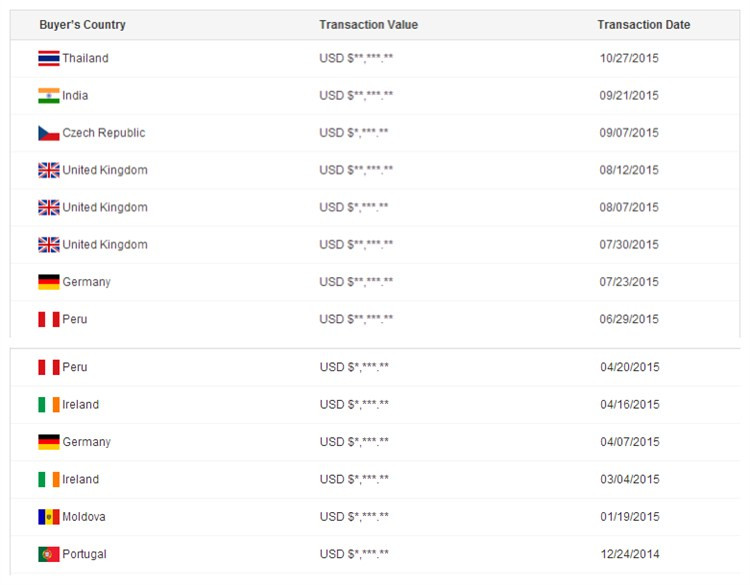Click the Moldova flag icon
The image size is (750, 585).
tap(49, 517)
